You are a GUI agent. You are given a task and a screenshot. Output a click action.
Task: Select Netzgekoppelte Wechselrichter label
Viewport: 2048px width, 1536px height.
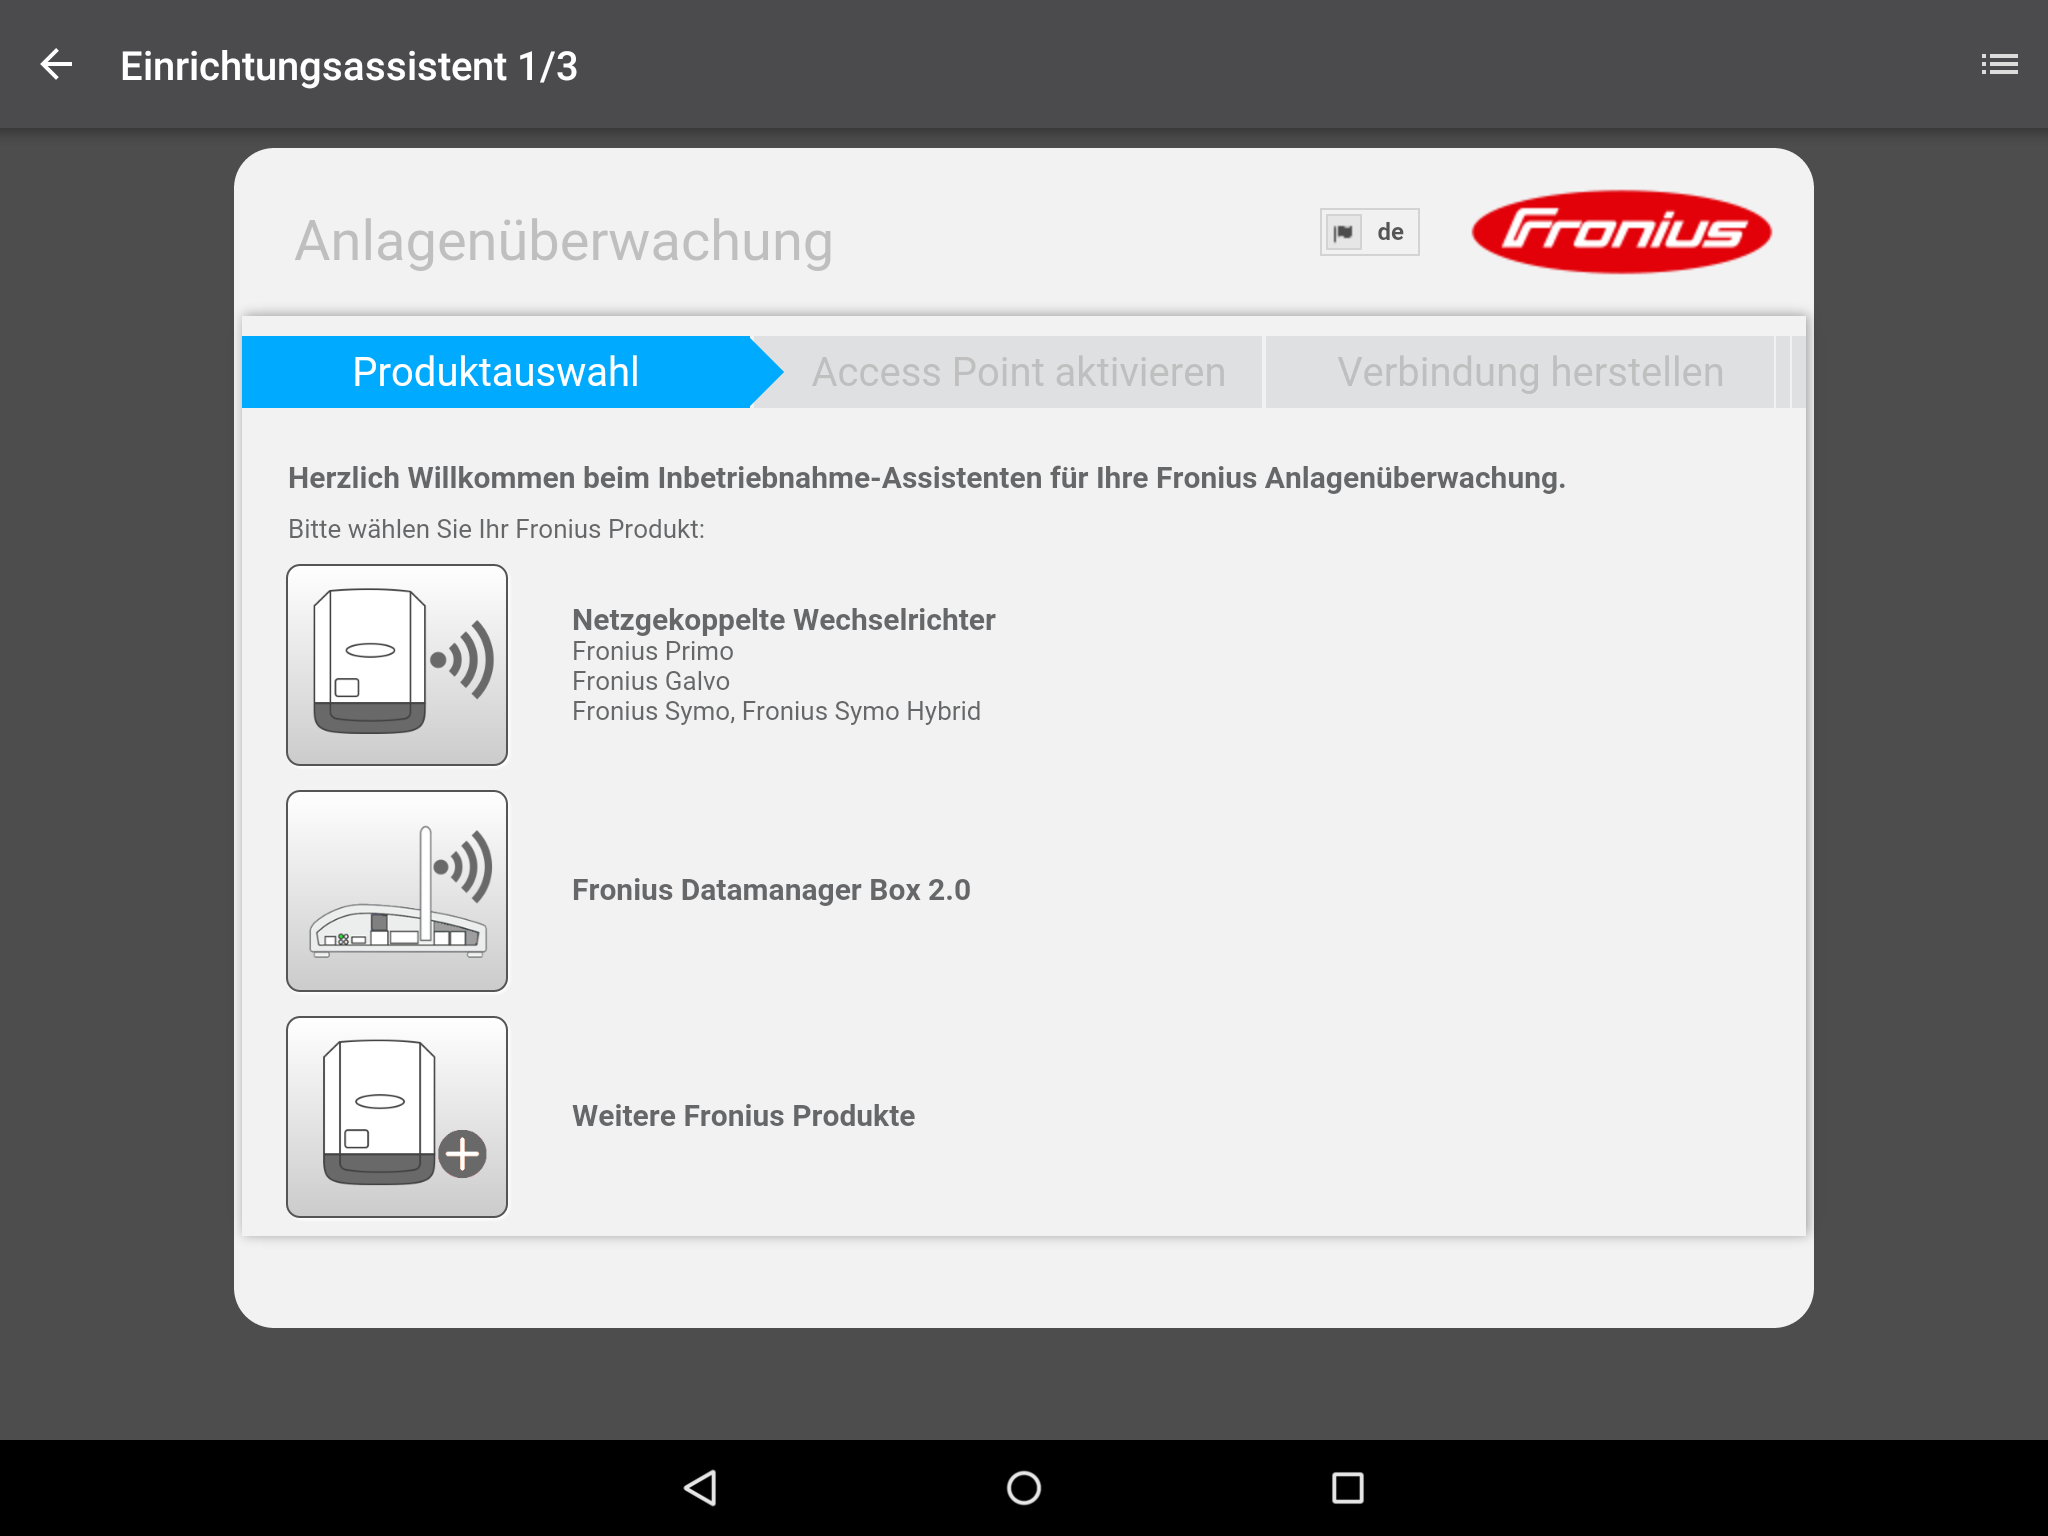(783, 620)
